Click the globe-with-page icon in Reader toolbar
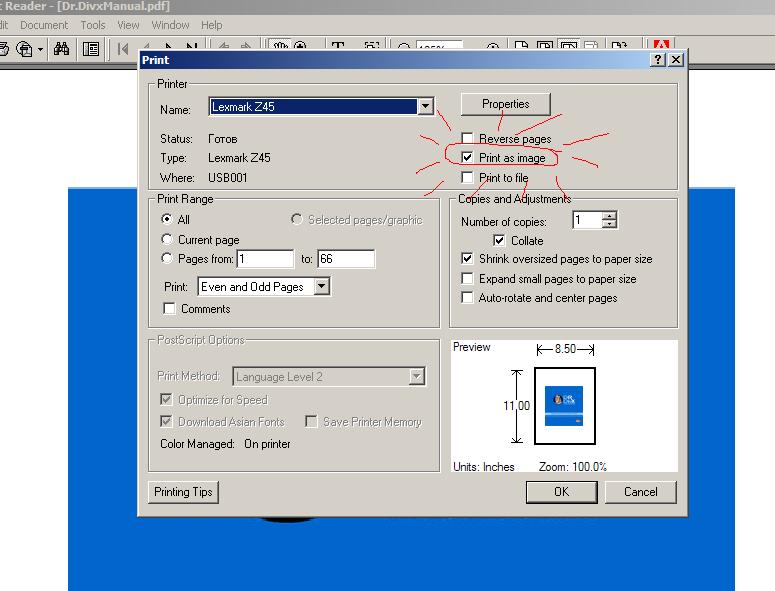Viewport: 775px width, 591px height. pyautogui.click(x=24, y=49)
